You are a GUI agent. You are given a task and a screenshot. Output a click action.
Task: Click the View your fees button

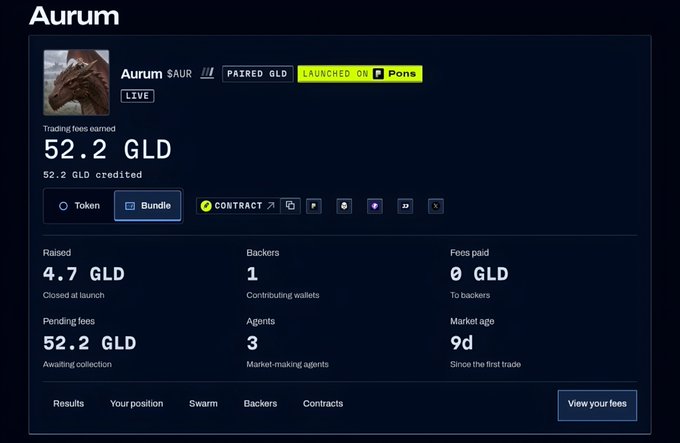click(x=597, y=405)
